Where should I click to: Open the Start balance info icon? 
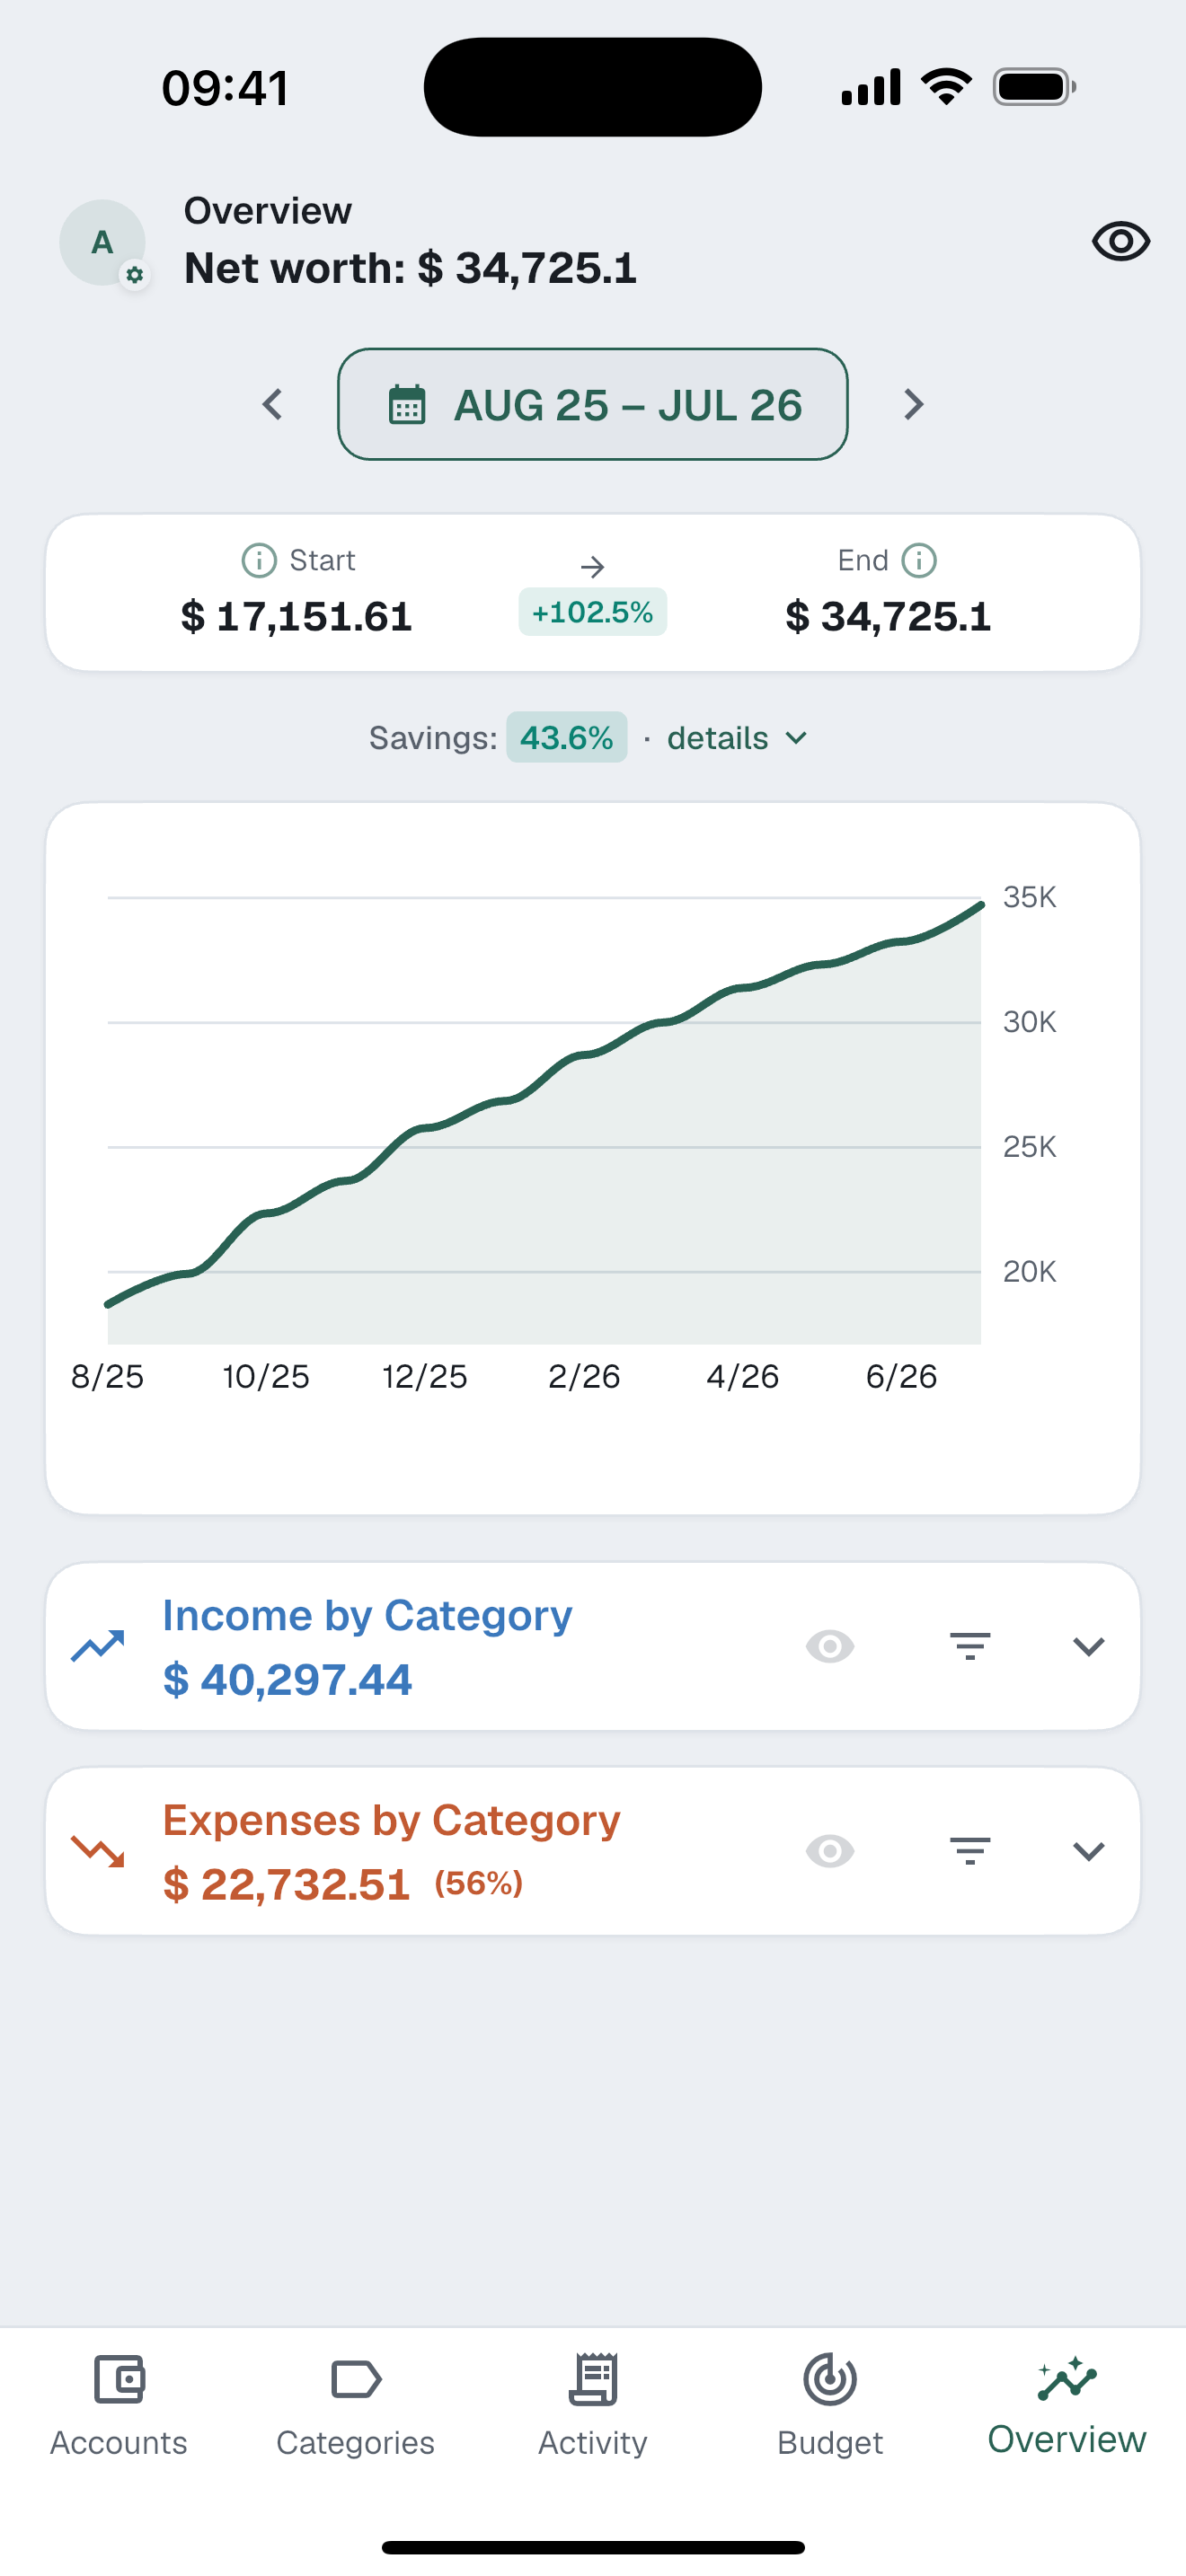pos(259,560)
